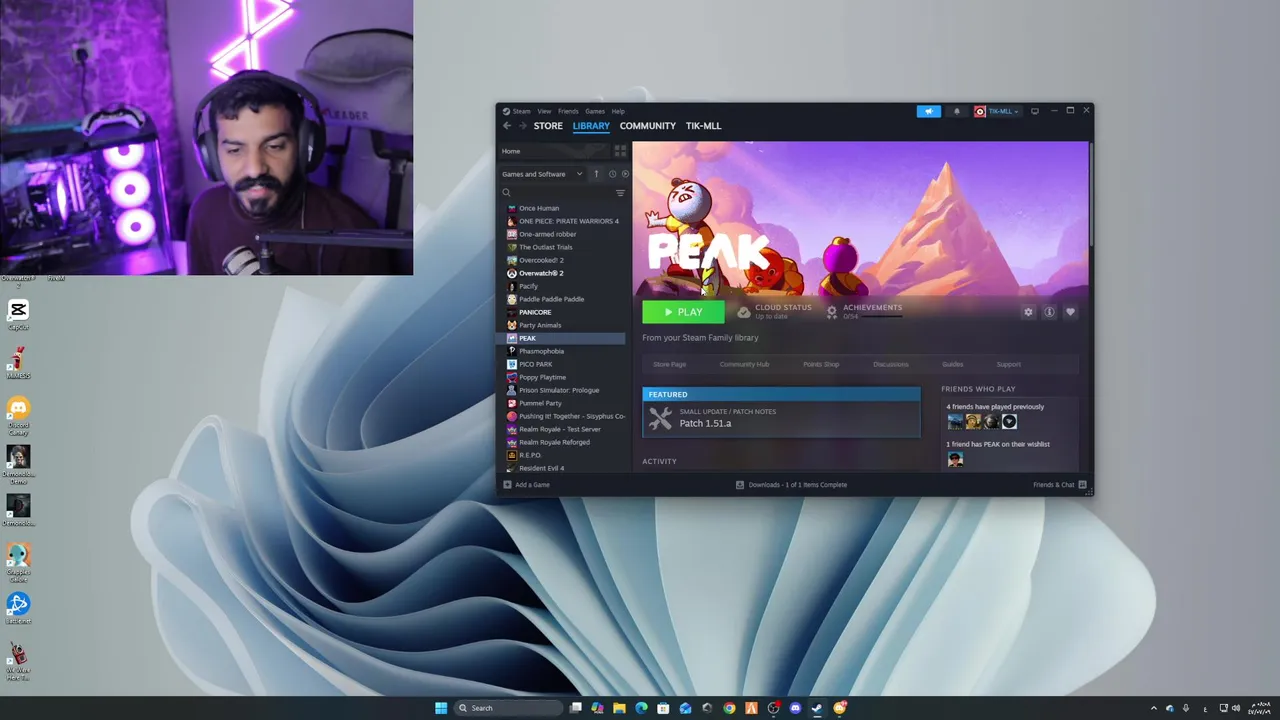Open PEAK game settings gear icon
The height and width of the screenshot is (720, 1280).
point(1028,312)
